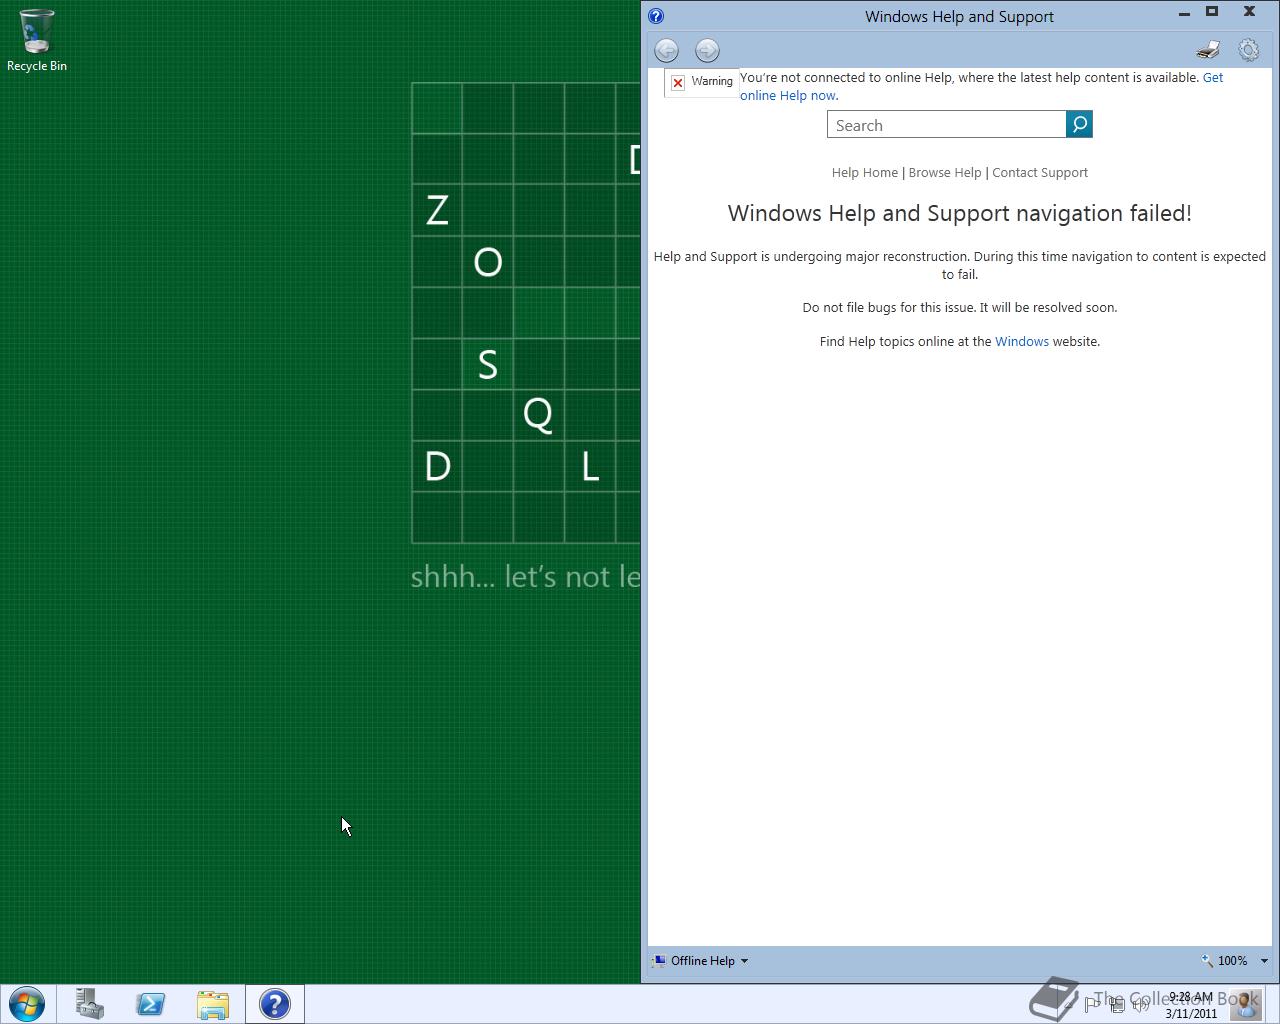The image size is (1280, 1024).
Task: Go back in Help and Support
Action: (666, 50)
